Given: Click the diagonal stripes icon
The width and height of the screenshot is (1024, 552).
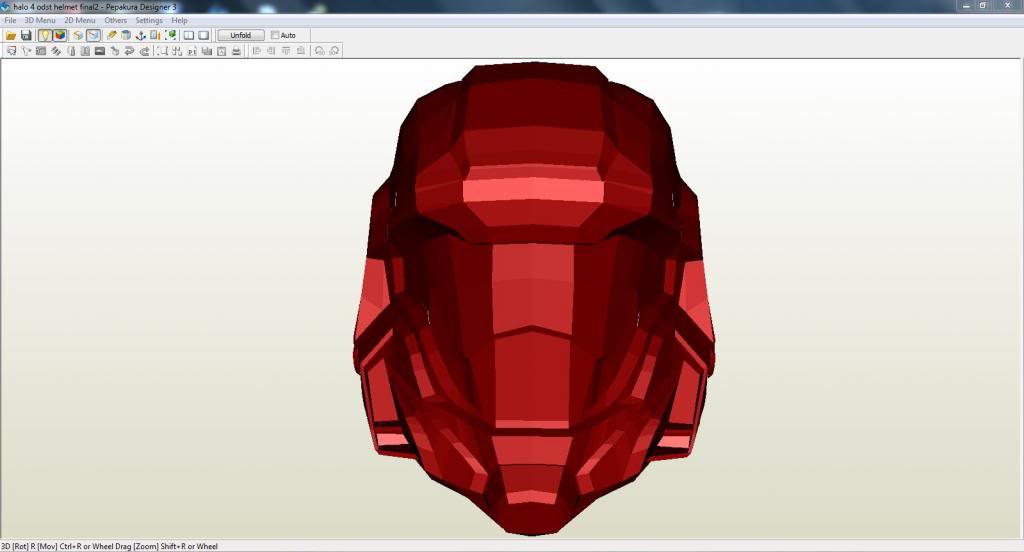Looking at the screenshot, I should [x=56, y=51].
